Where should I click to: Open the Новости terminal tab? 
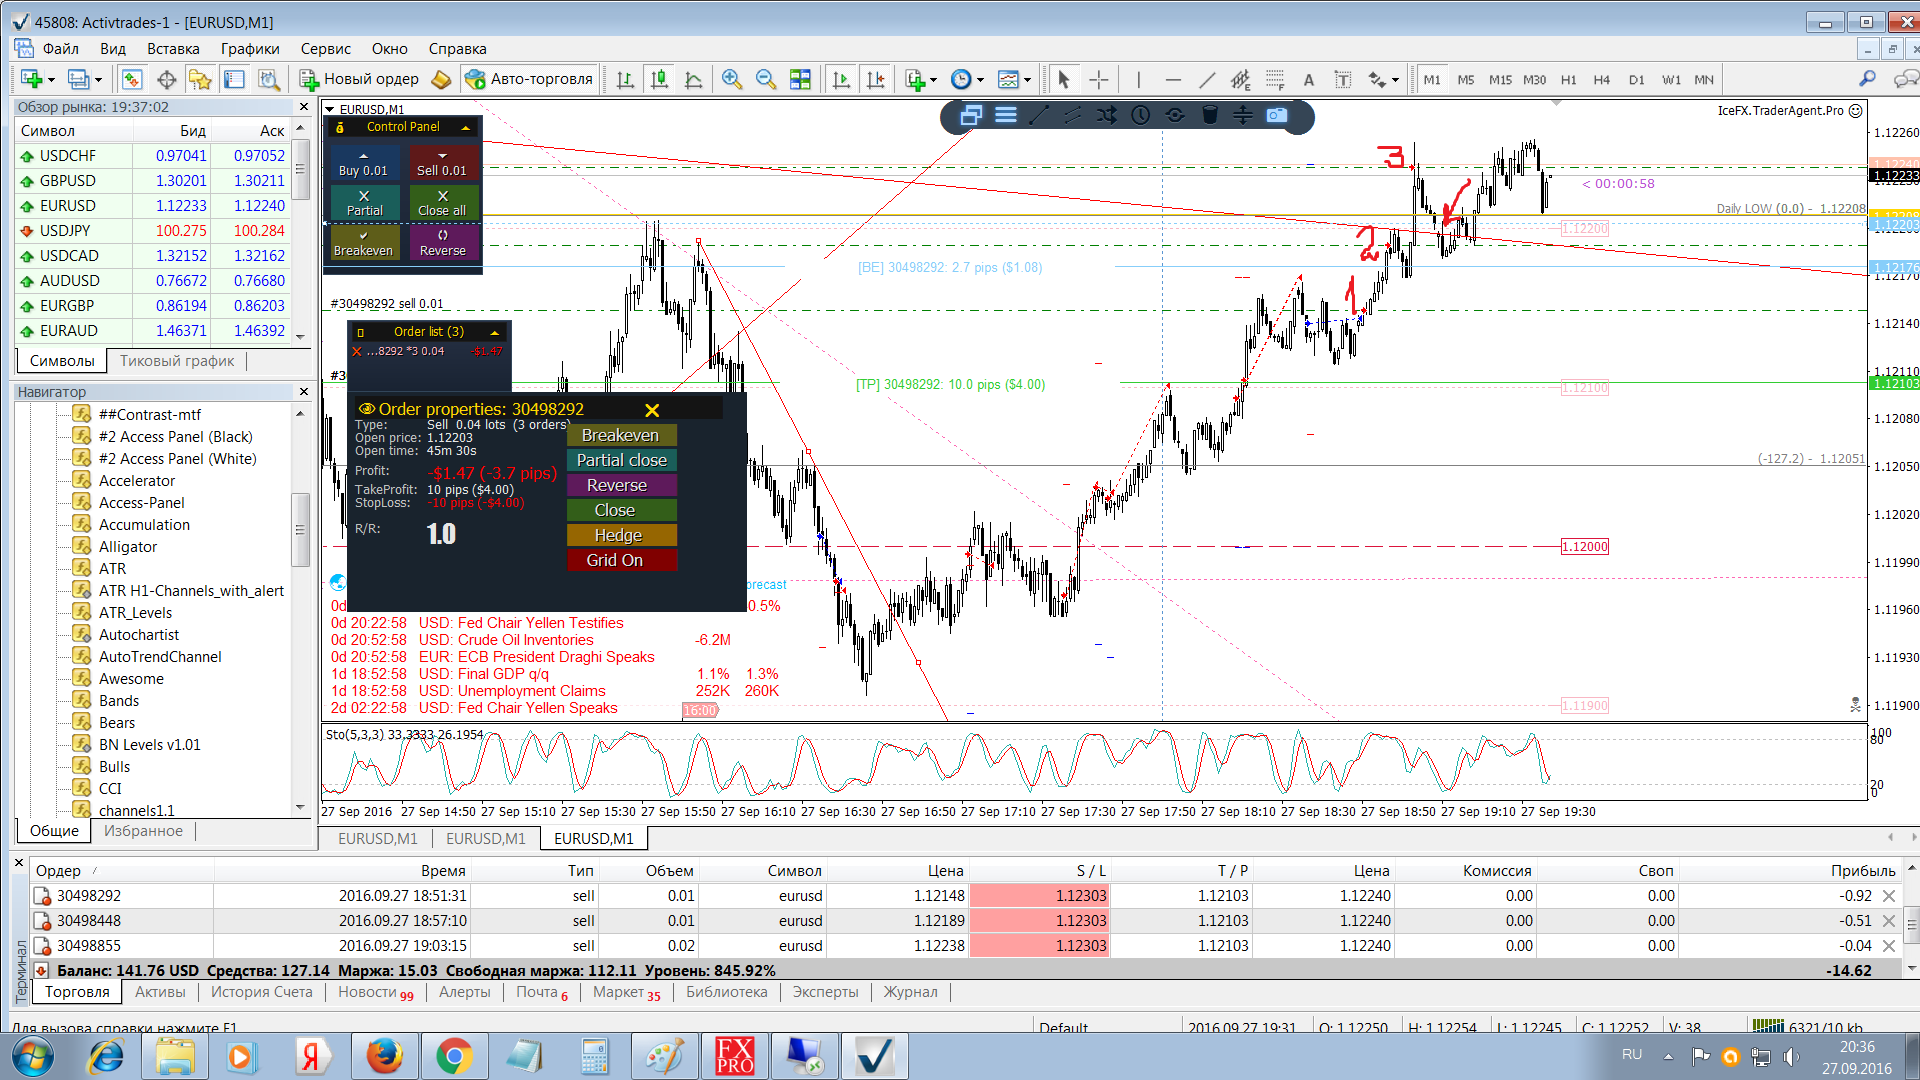click(x=375, y=992)
